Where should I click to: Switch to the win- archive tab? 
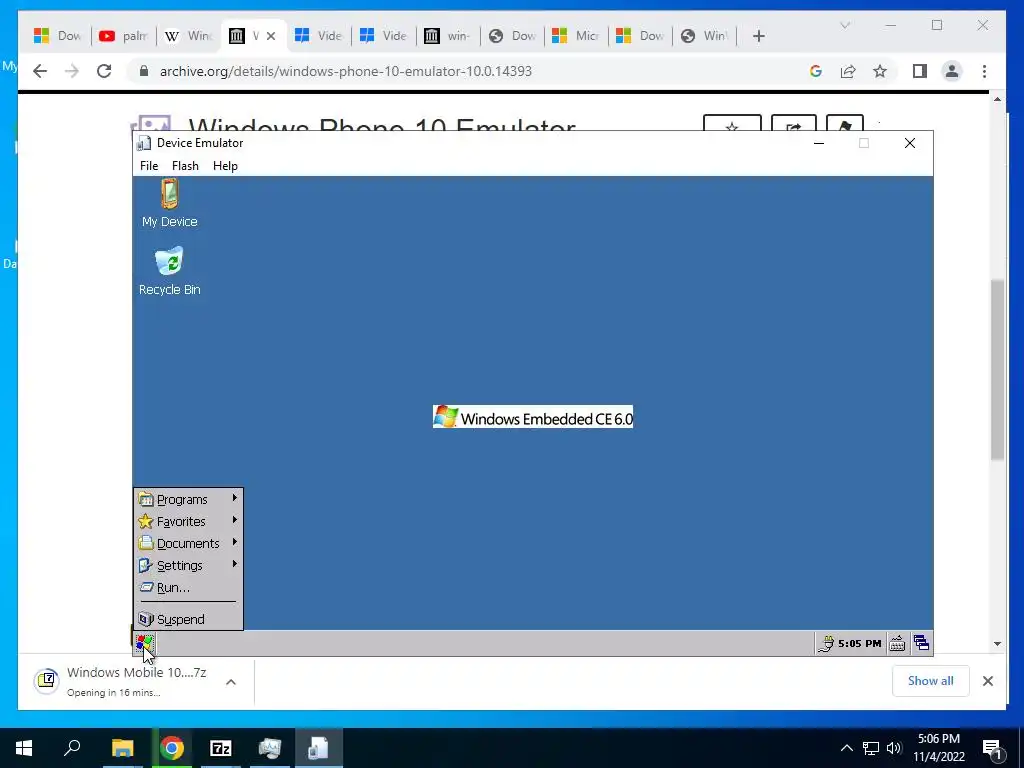point(448,36)
